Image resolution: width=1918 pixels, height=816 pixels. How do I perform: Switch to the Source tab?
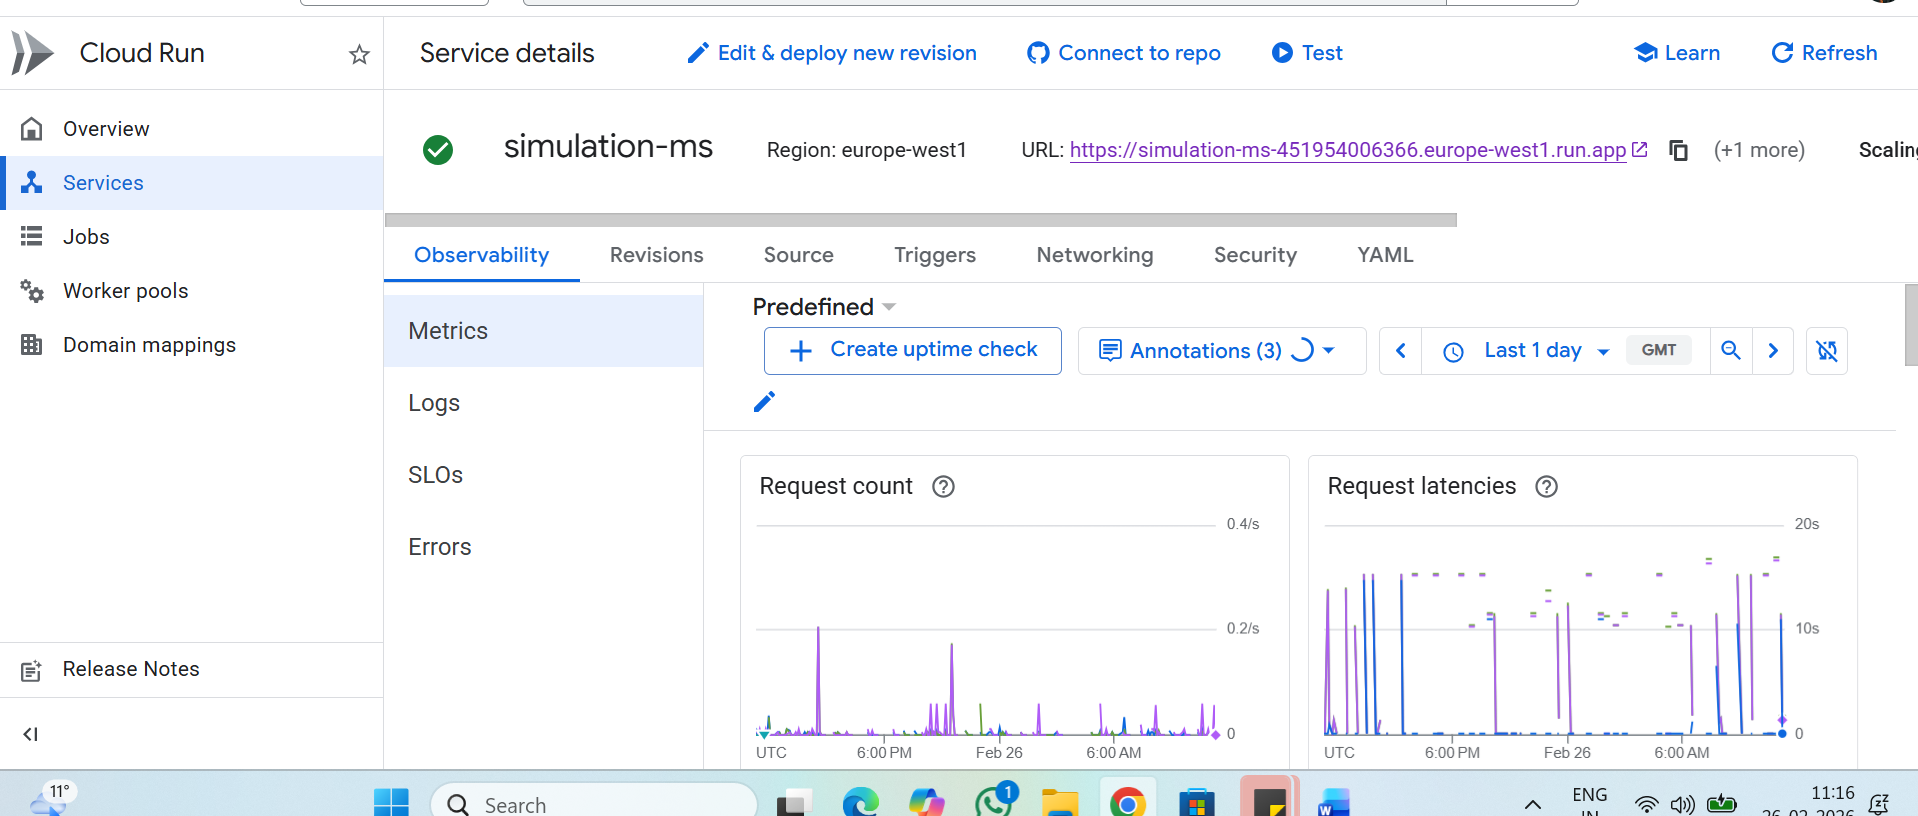799,255
